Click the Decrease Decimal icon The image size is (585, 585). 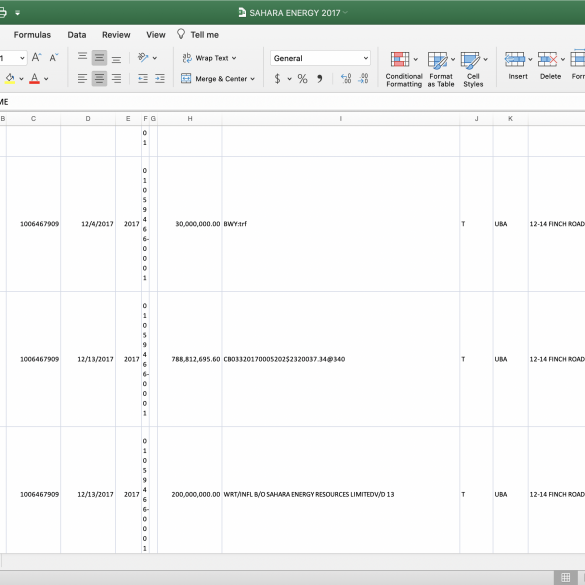363,79
